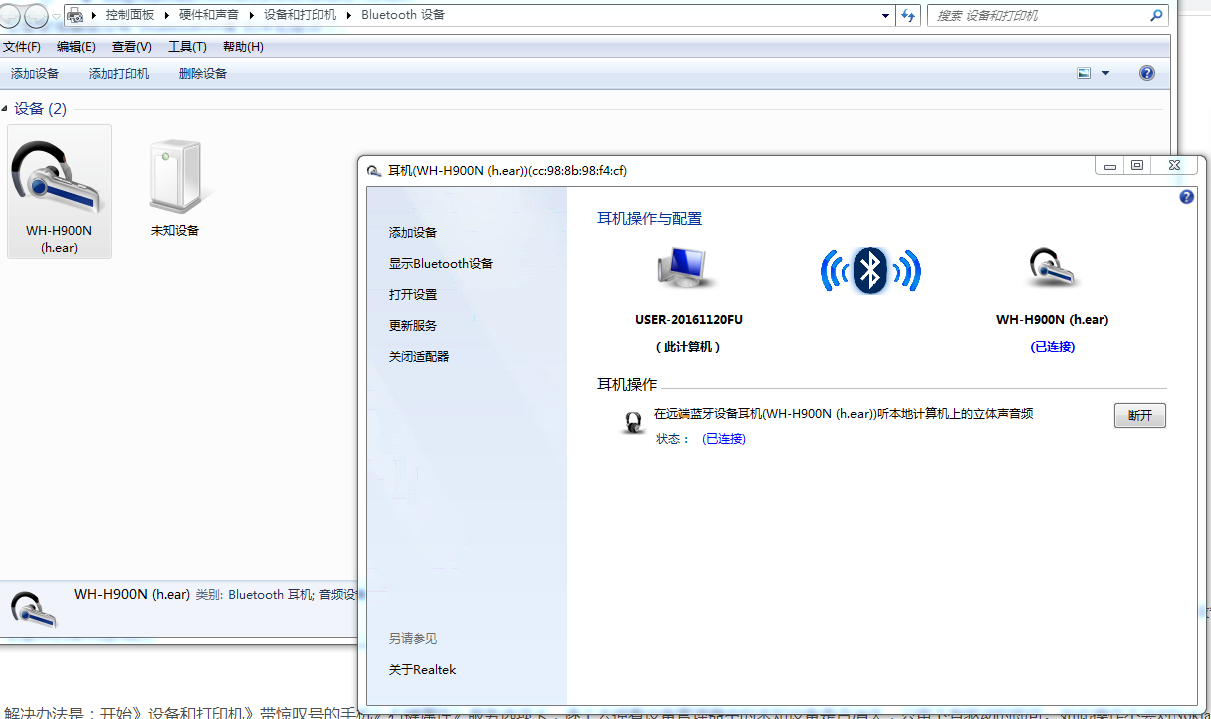Minimize the Bluetooth headset dialog
The image size is (1211, 719).
click(1110, 165)
